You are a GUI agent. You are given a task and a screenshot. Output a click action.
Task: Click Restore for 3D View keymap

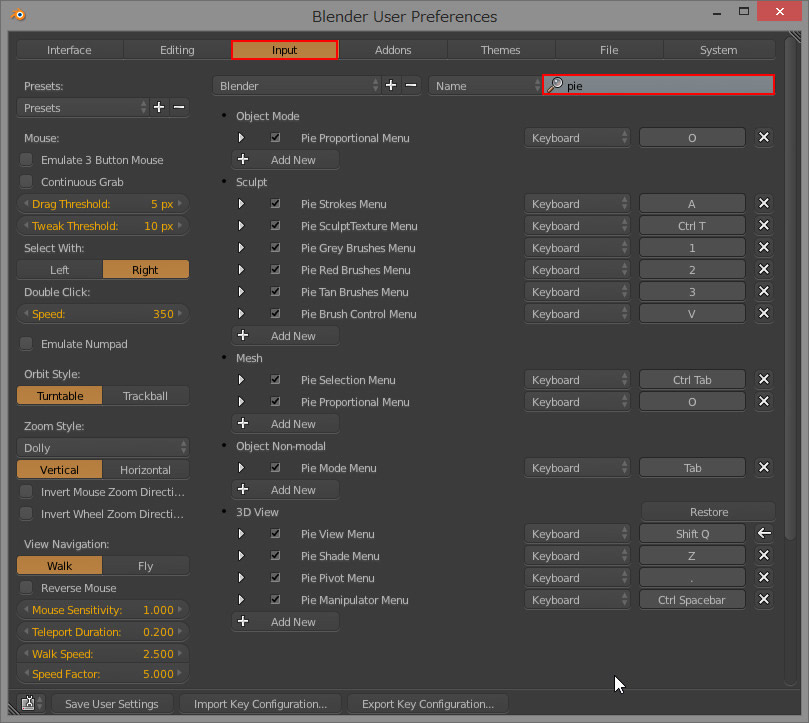point(708,512)
